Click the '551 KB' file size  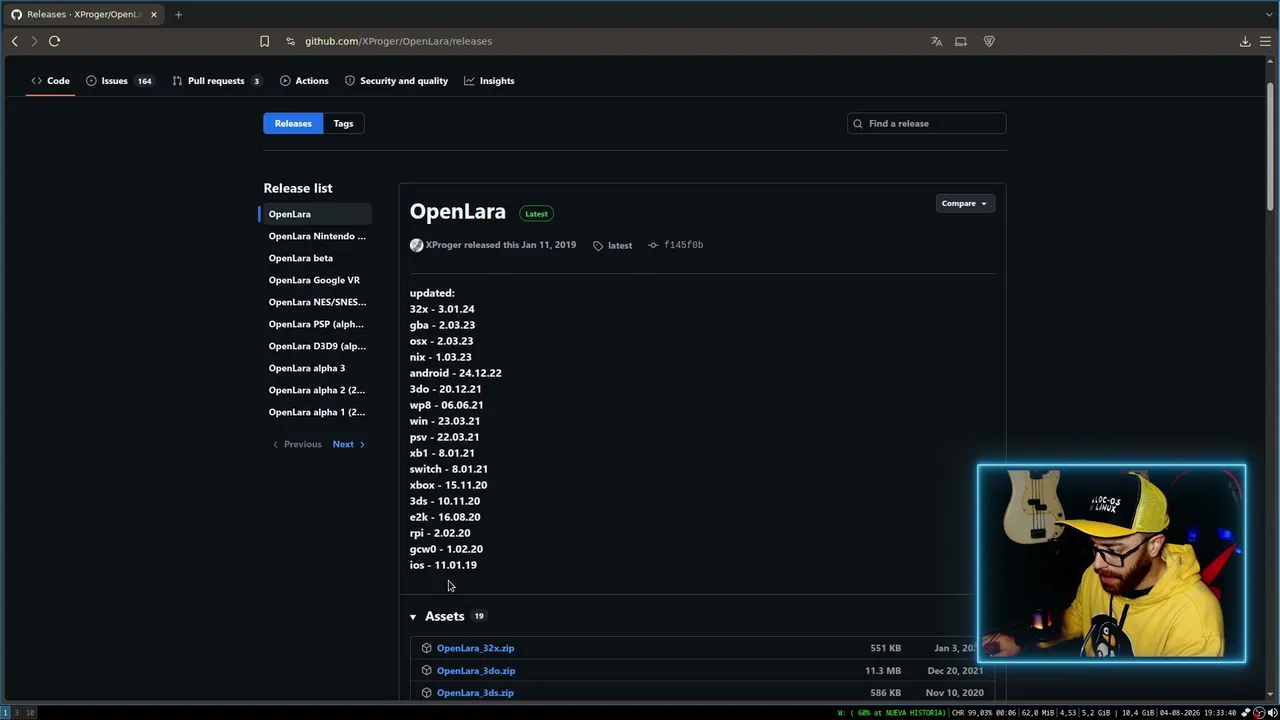pyautogui.click(x=885, y=648)
